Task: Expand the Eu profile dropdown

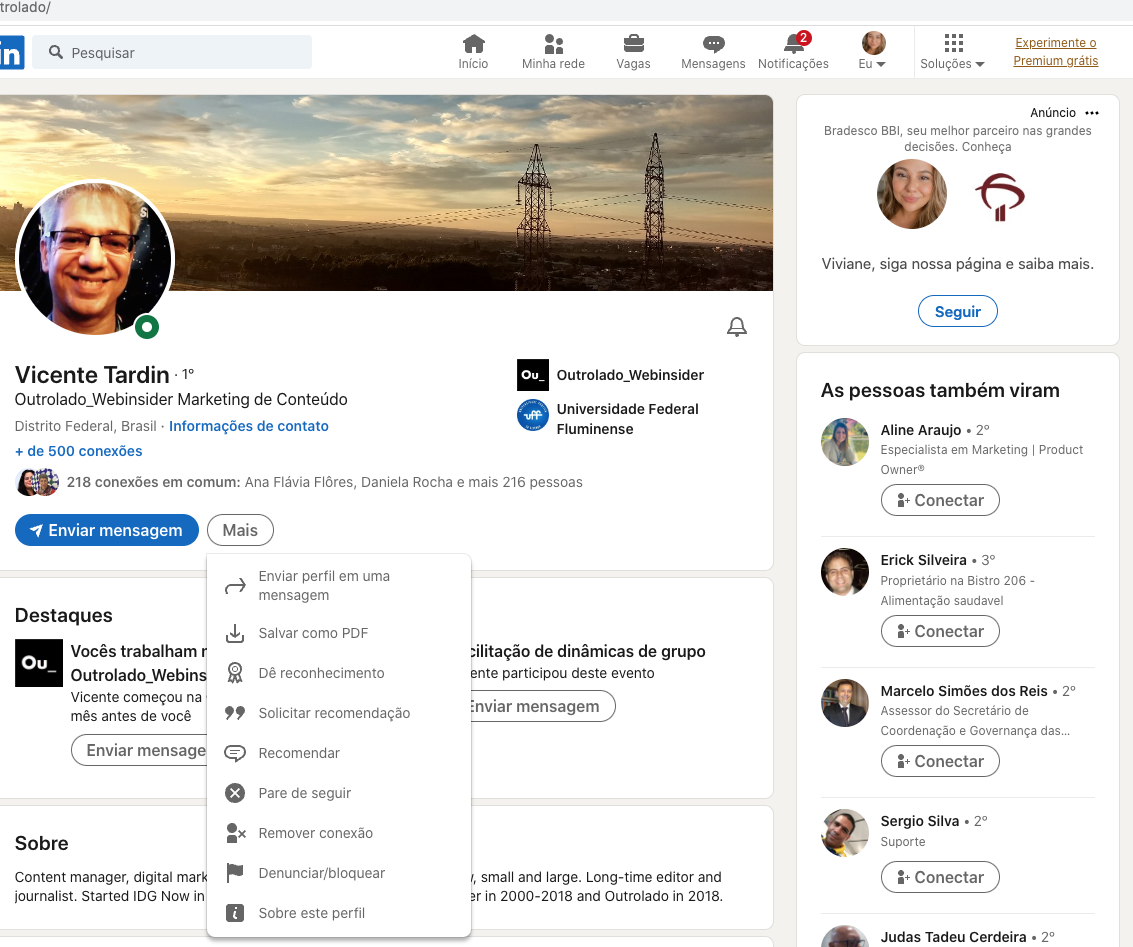Action: [873, 52]
